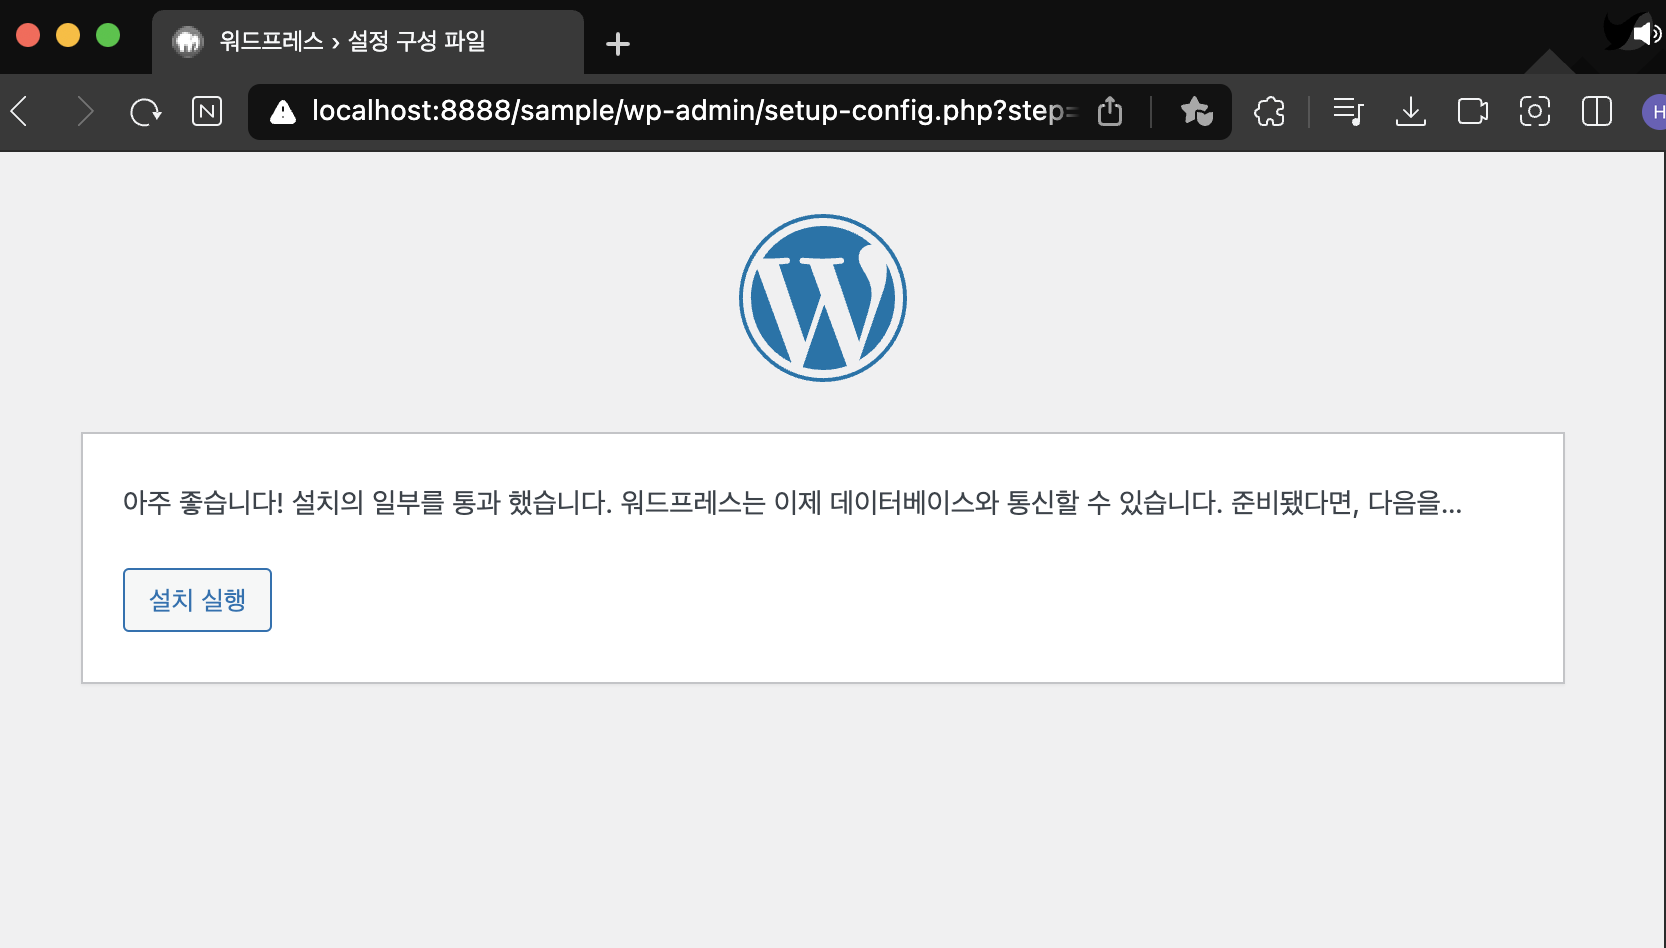Close the window with the red button
The width and height of the screenshot is (1666, 948).
[28, 35]
